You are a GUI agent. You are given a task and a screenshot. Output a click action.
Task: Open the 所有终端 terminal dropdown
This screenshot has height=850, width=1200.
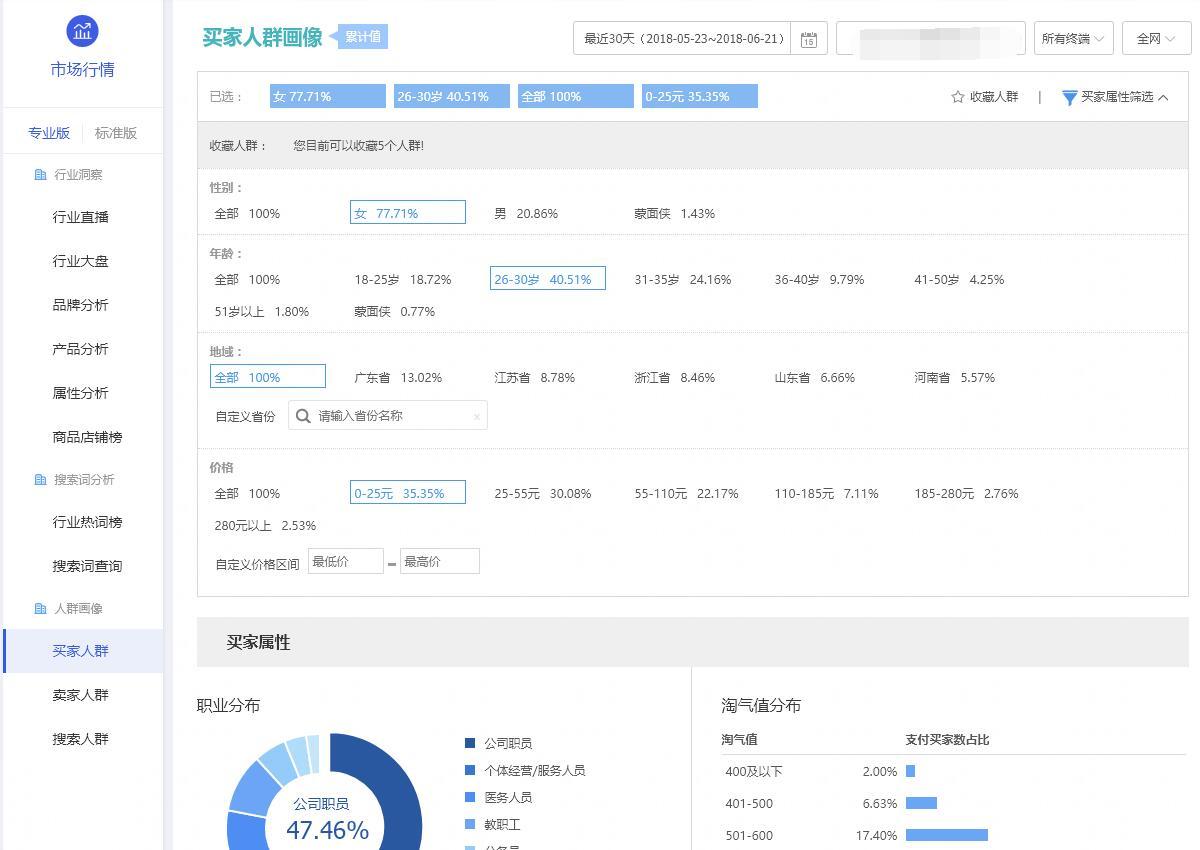click(1073, 37)
